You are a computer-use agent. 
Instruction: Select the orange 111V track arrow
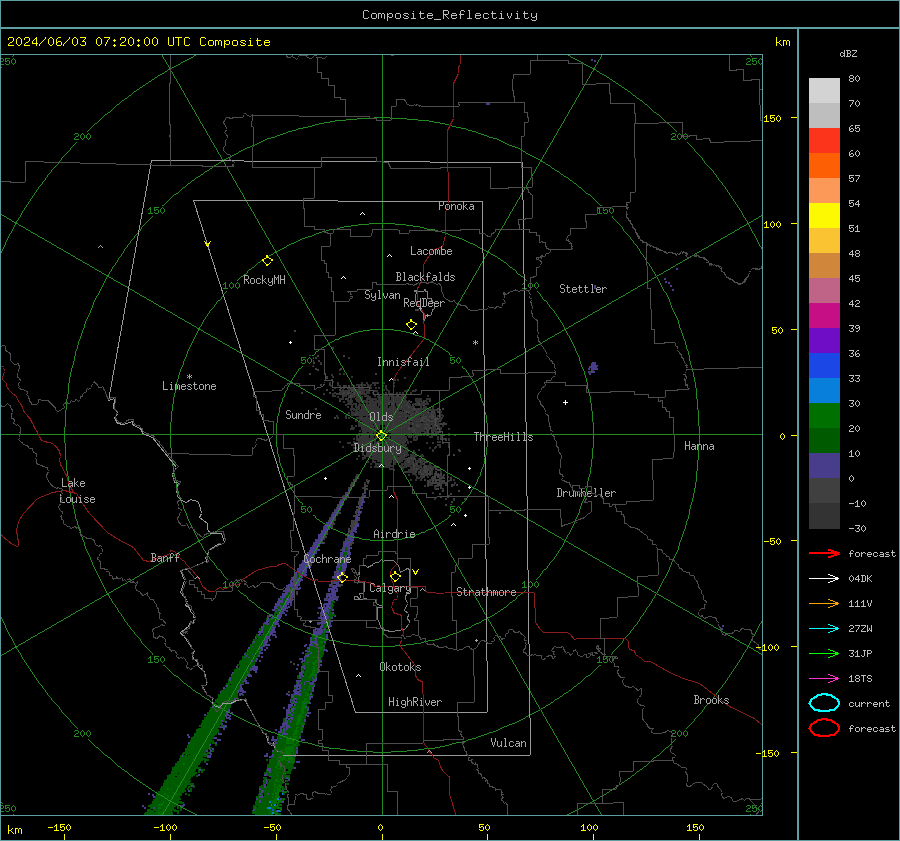(824, 603)
